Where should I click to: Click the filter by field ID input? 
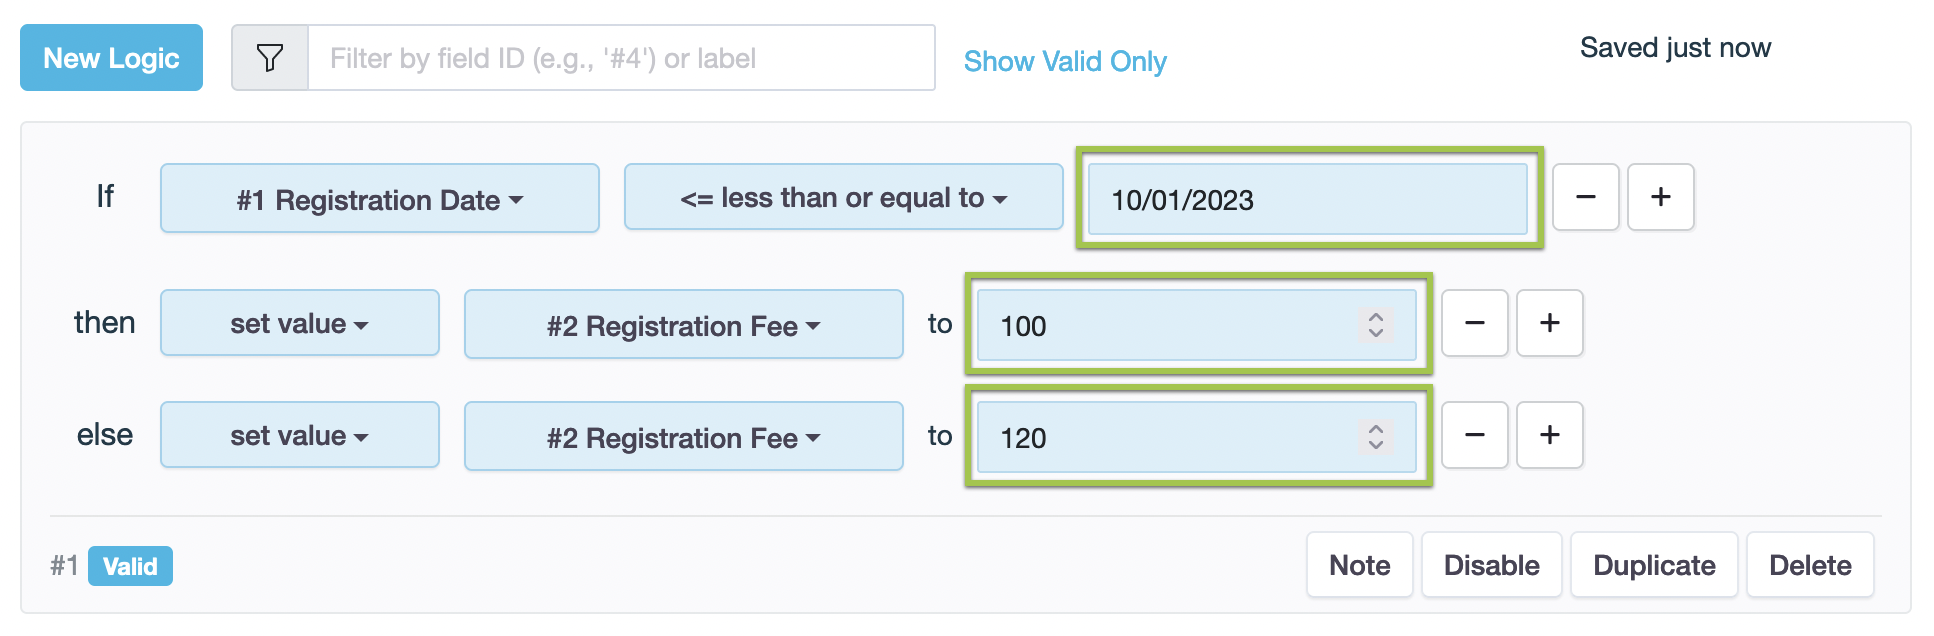click(x=621, y=58)
